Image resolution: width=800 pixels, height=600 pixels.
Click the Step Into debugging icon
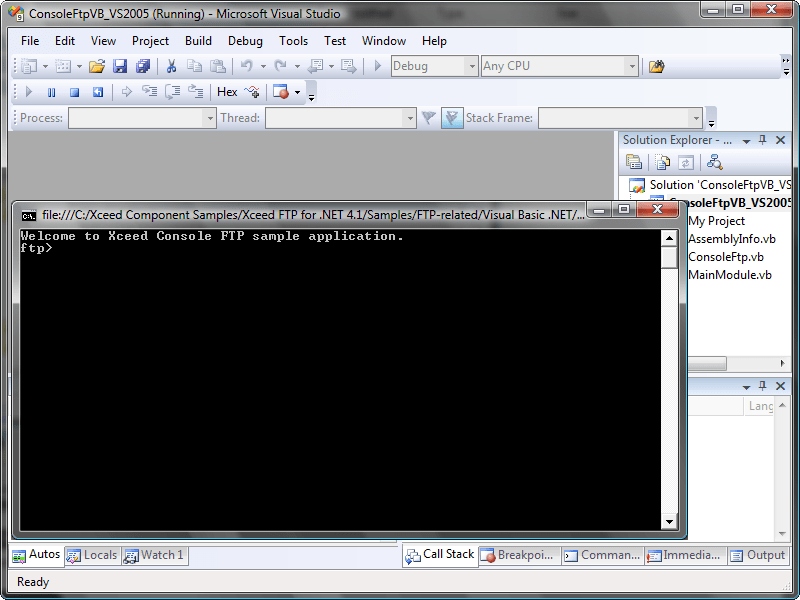point(149,91)
